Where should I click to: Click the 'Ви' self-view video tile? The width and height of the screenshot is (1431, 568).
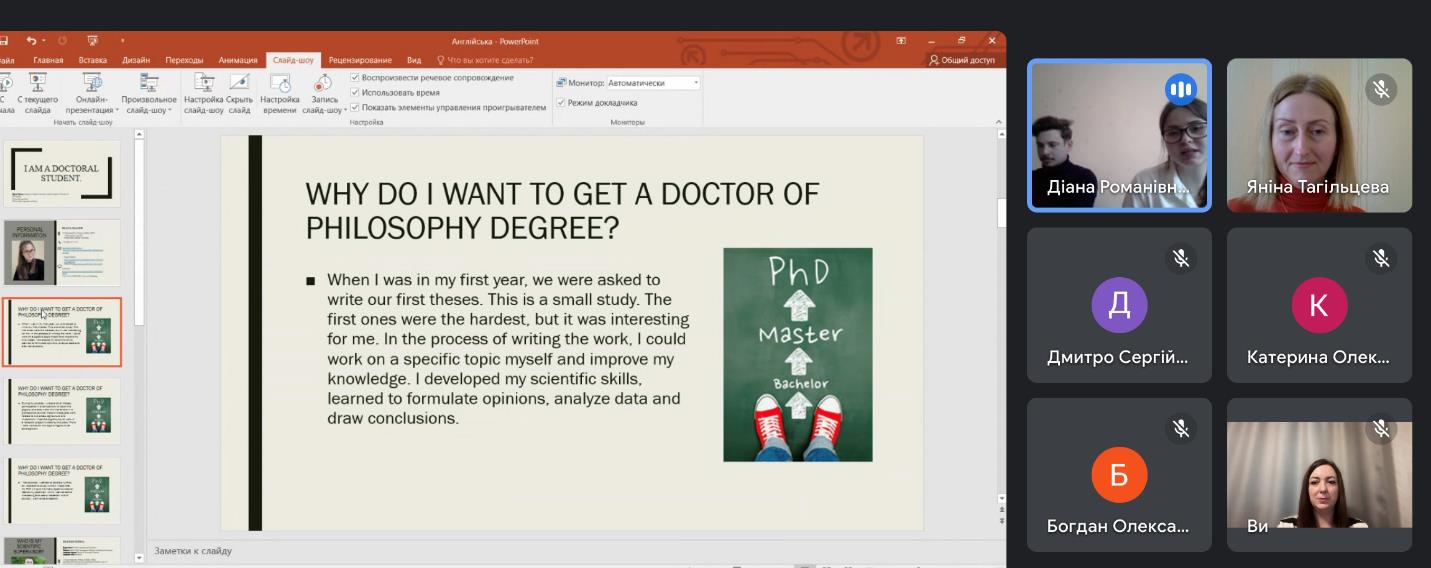tap(1319, 475)
